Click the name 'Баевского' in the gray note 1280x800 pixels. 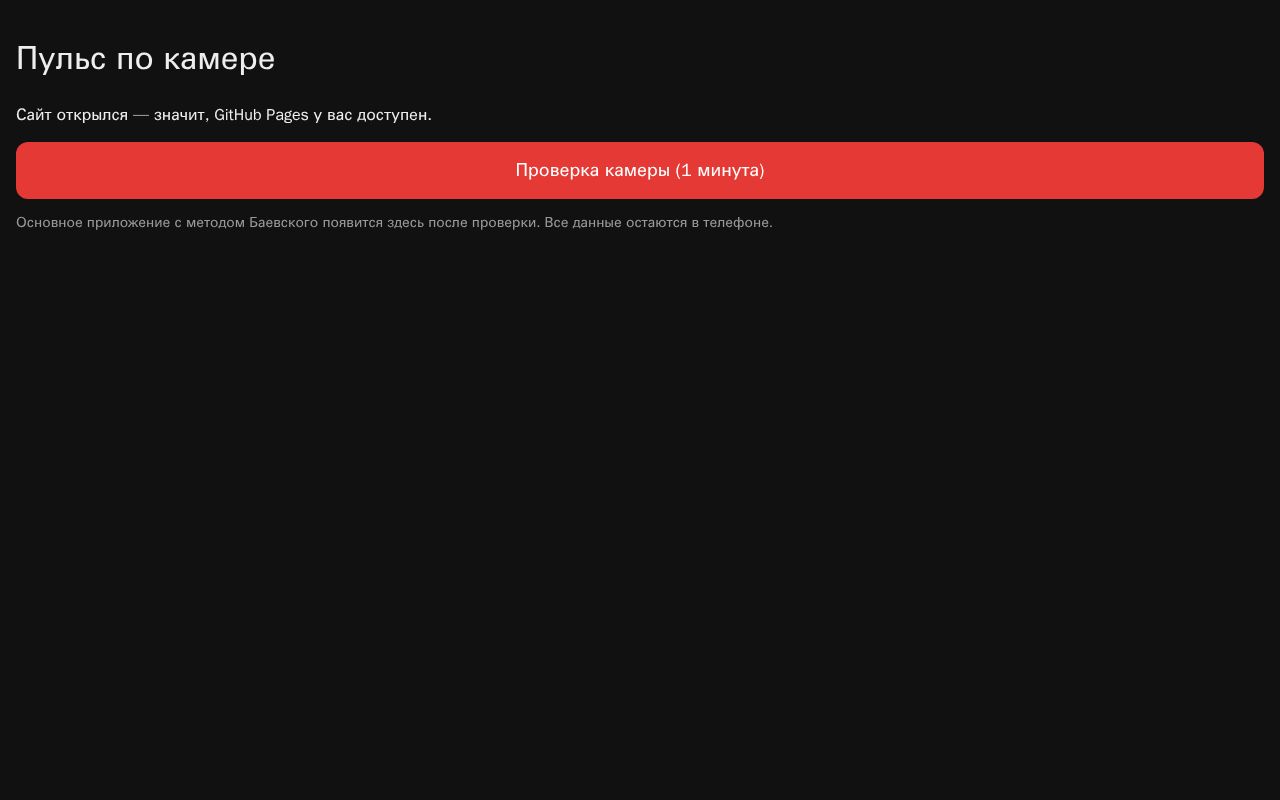point(283,222)
